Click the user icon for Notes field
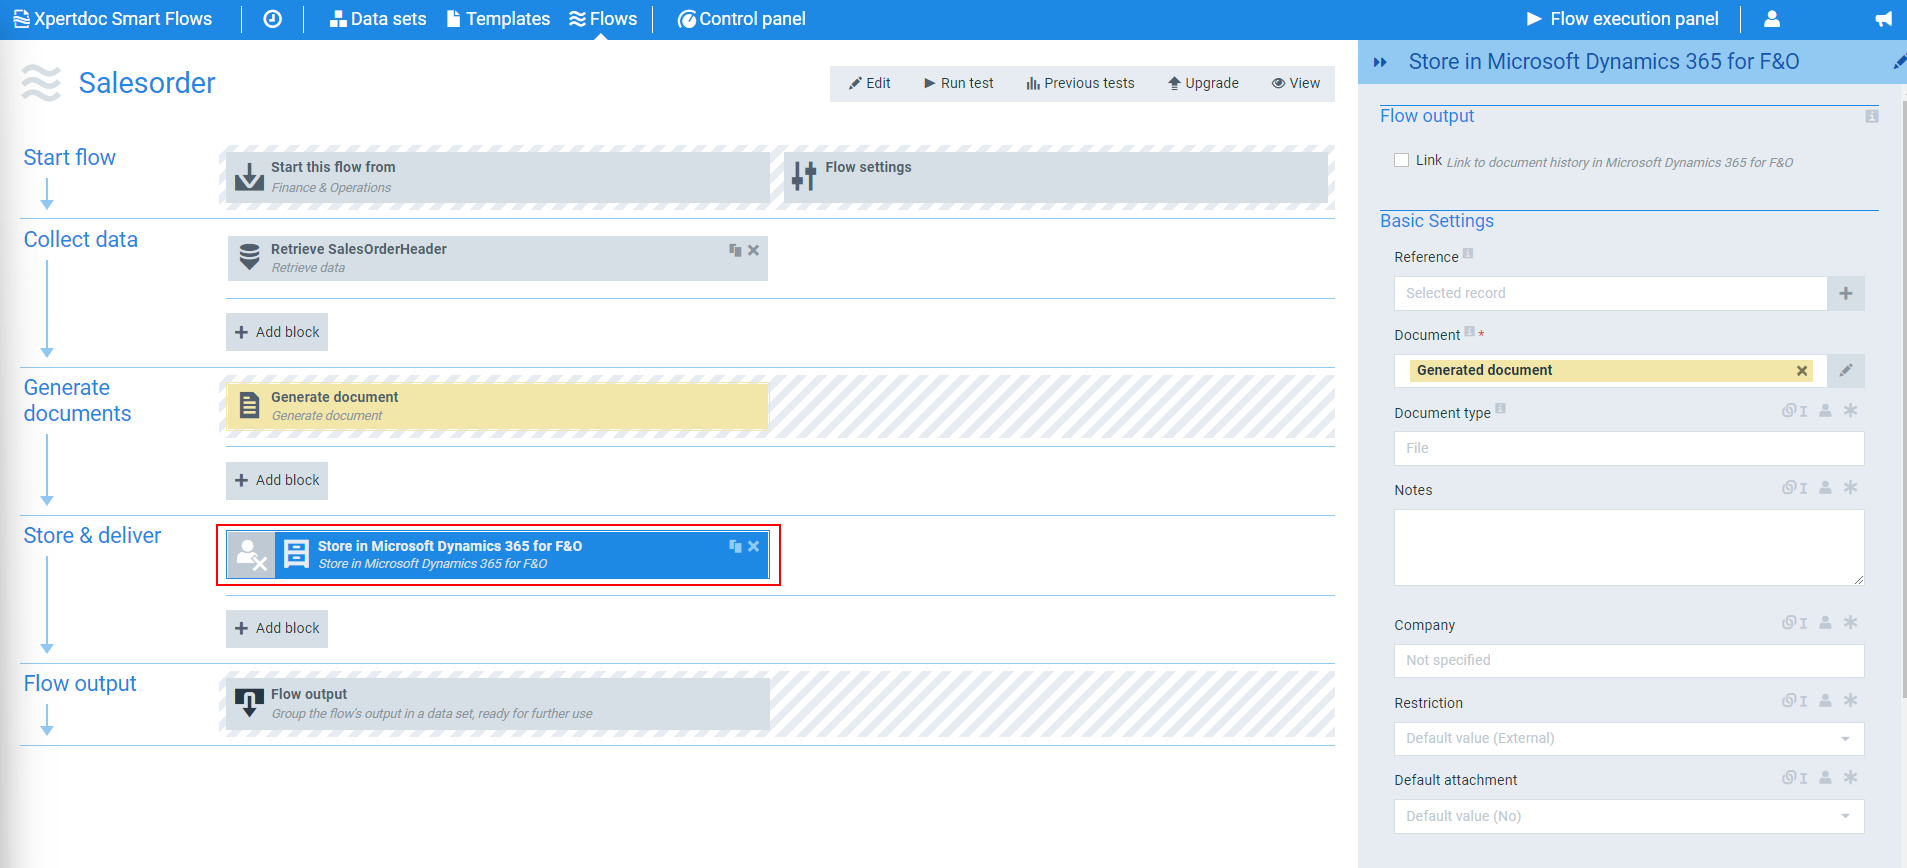This screenshot has height=868, width=1907. (1825, 488)
